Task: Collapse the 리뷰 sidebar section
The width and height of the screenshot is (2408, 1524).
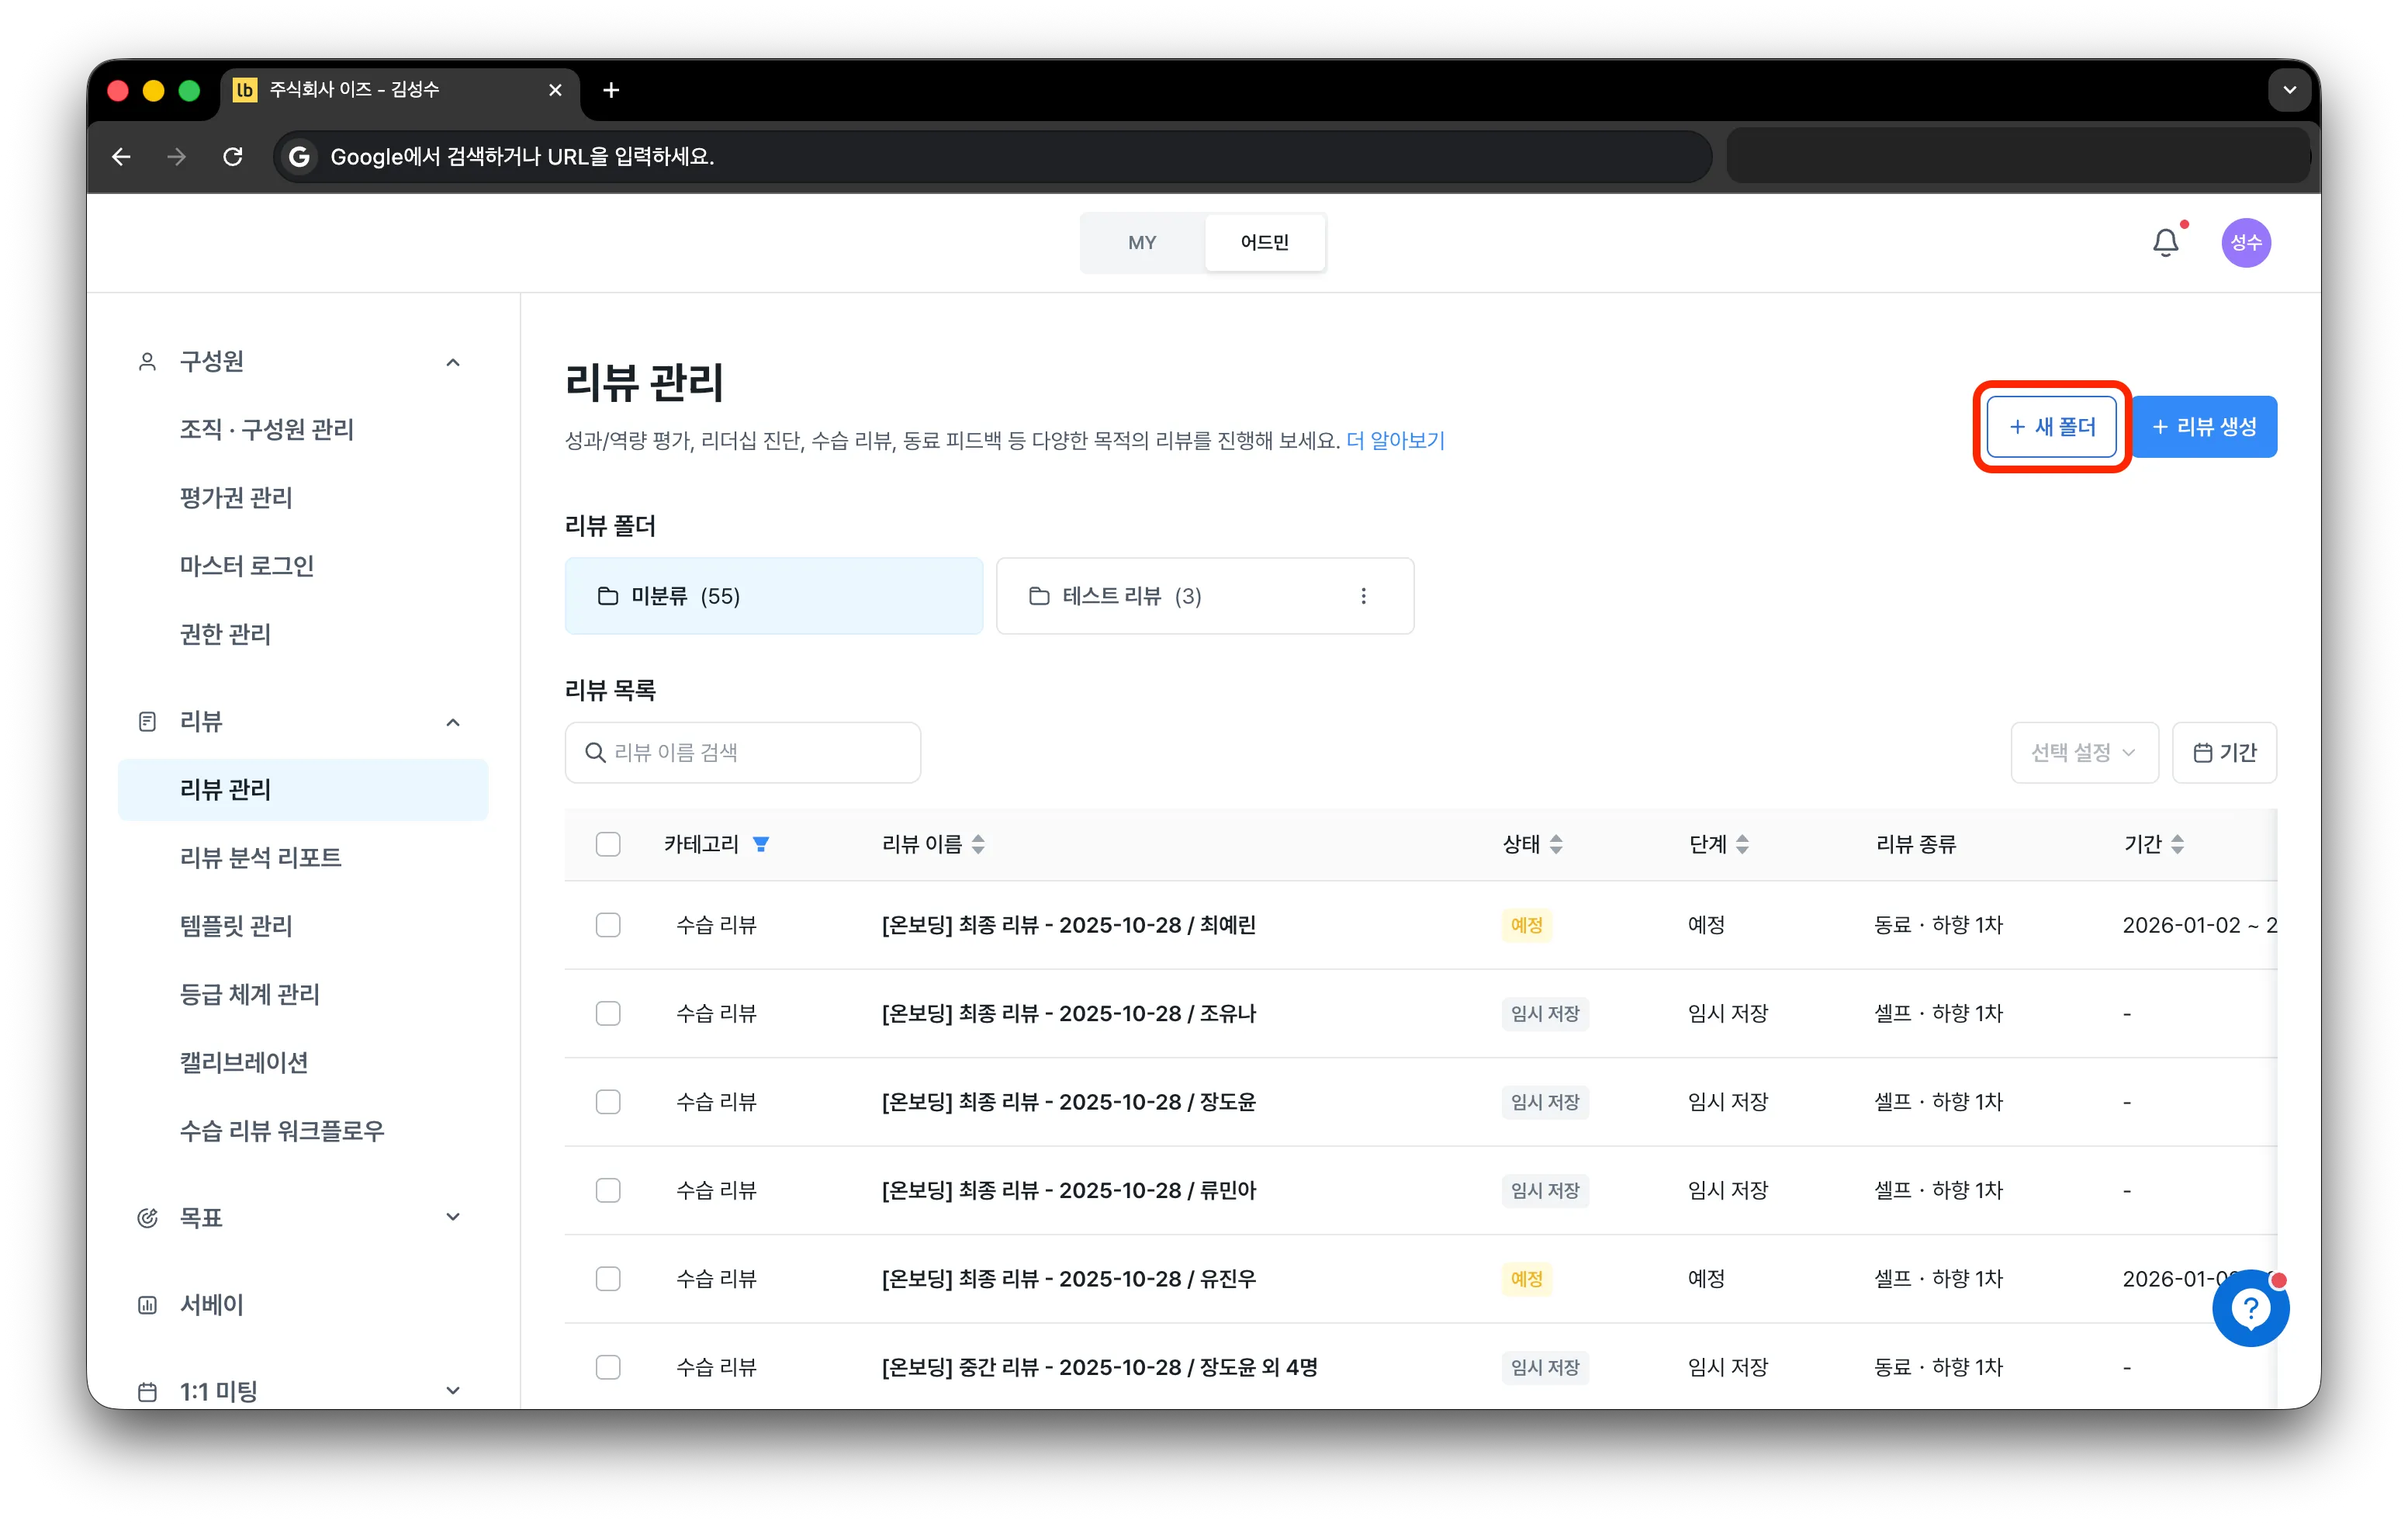Action: 453,722
